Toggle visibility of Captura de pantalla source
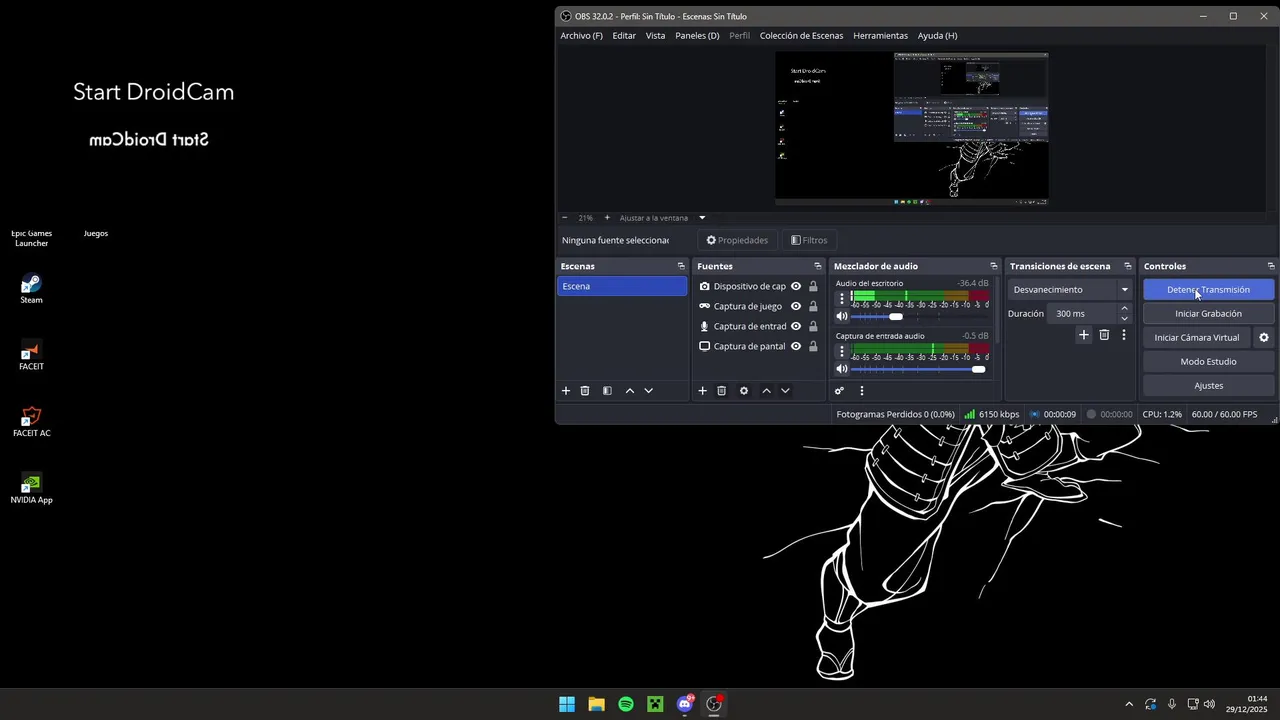 pos(796,346)
